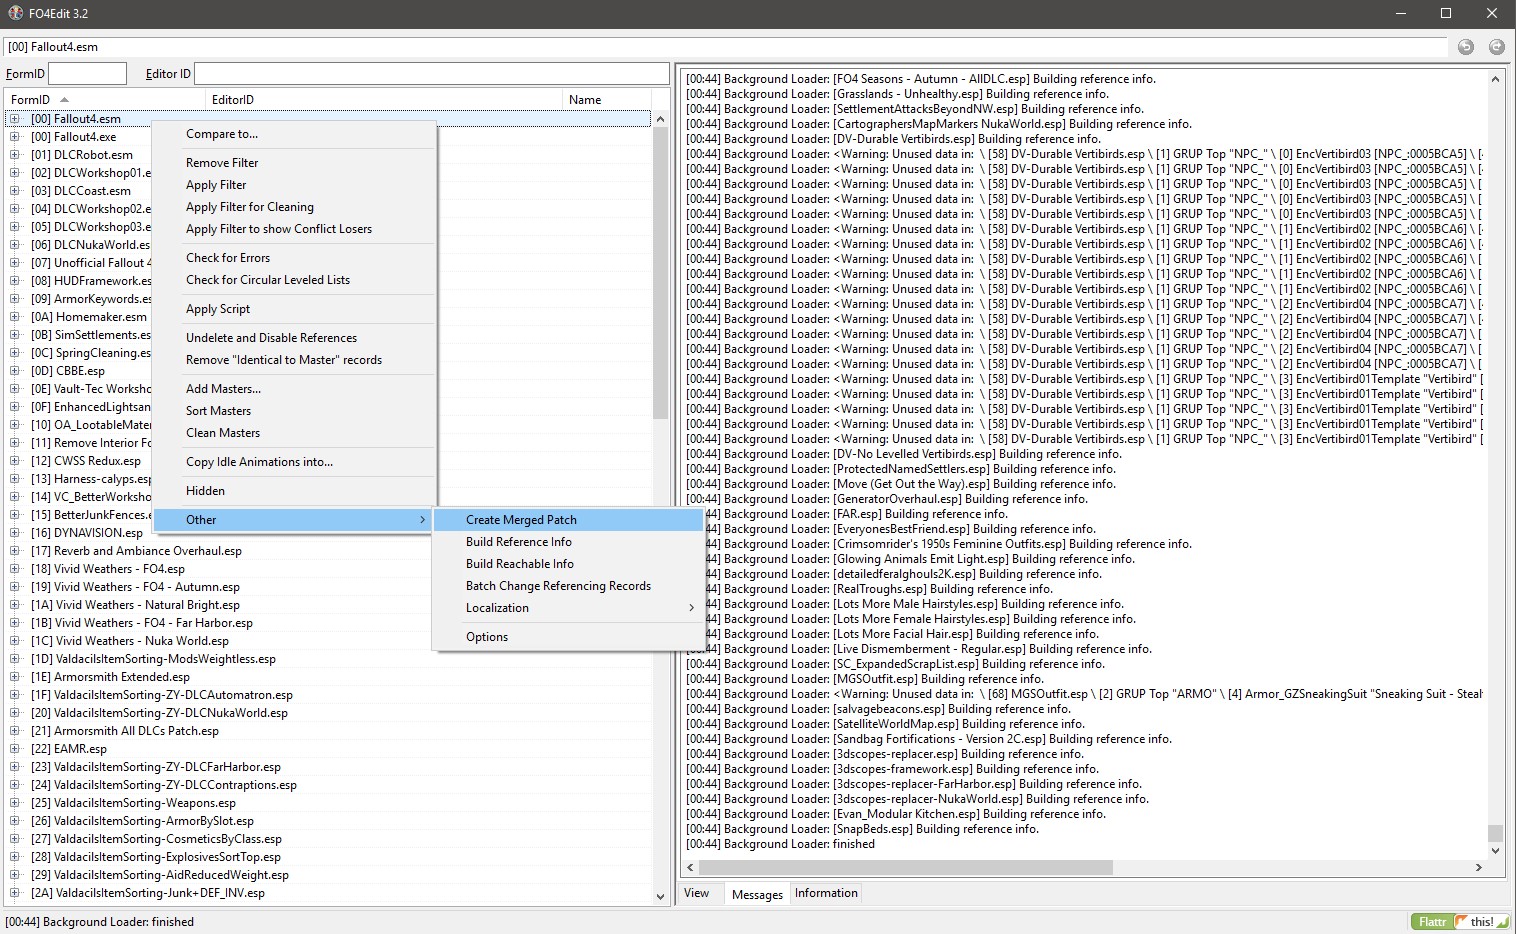Open Apply Script from context menu
Viewport: 1516px width, 934px height.
click(294, 309)
